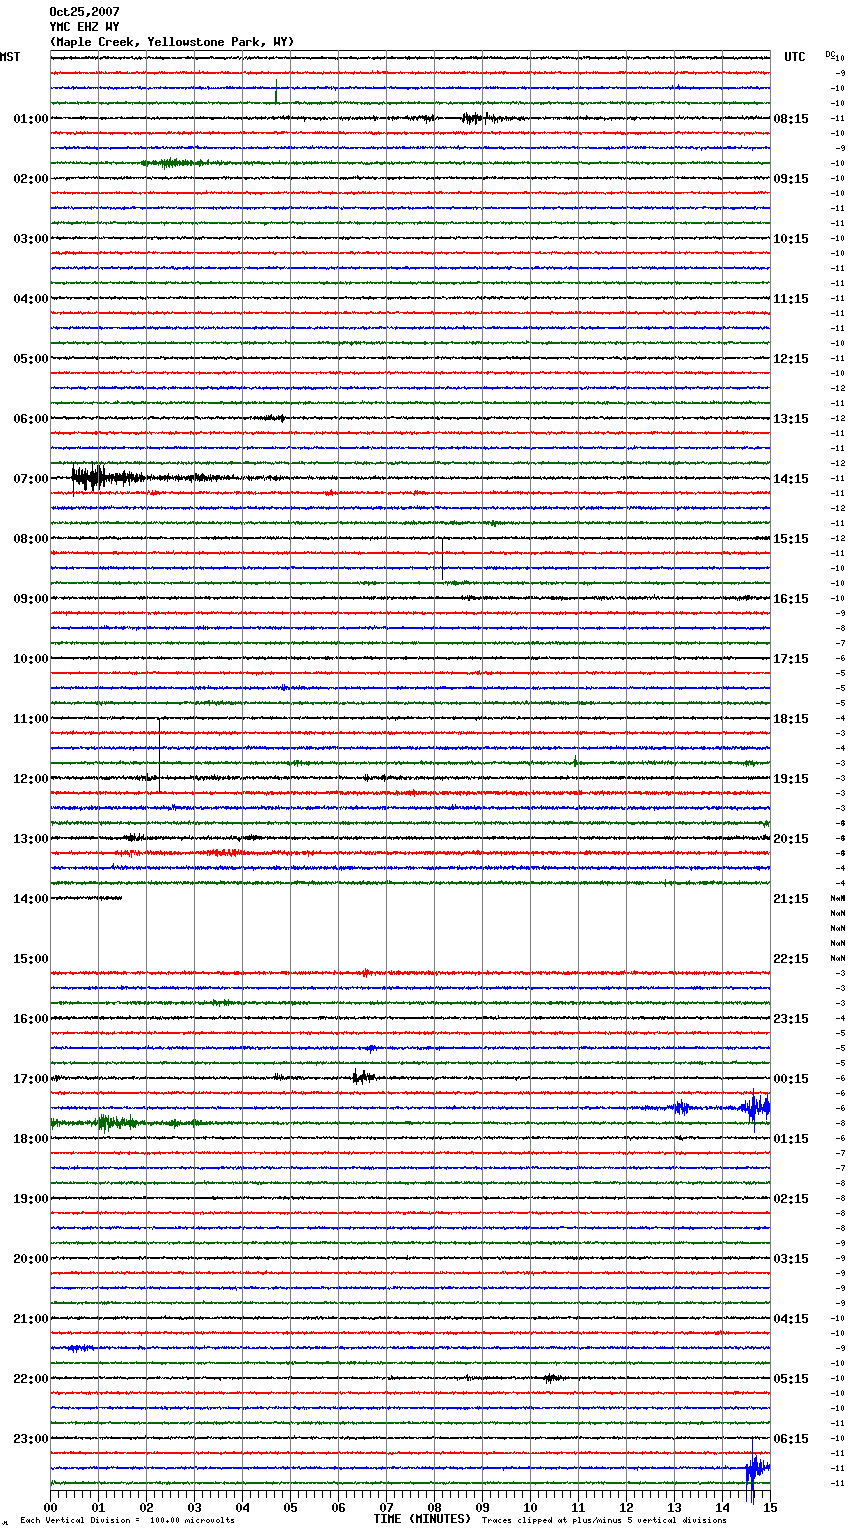
Task: Click the black event near minute 6 on 17:00 trace
Action: coord(363,1077)
